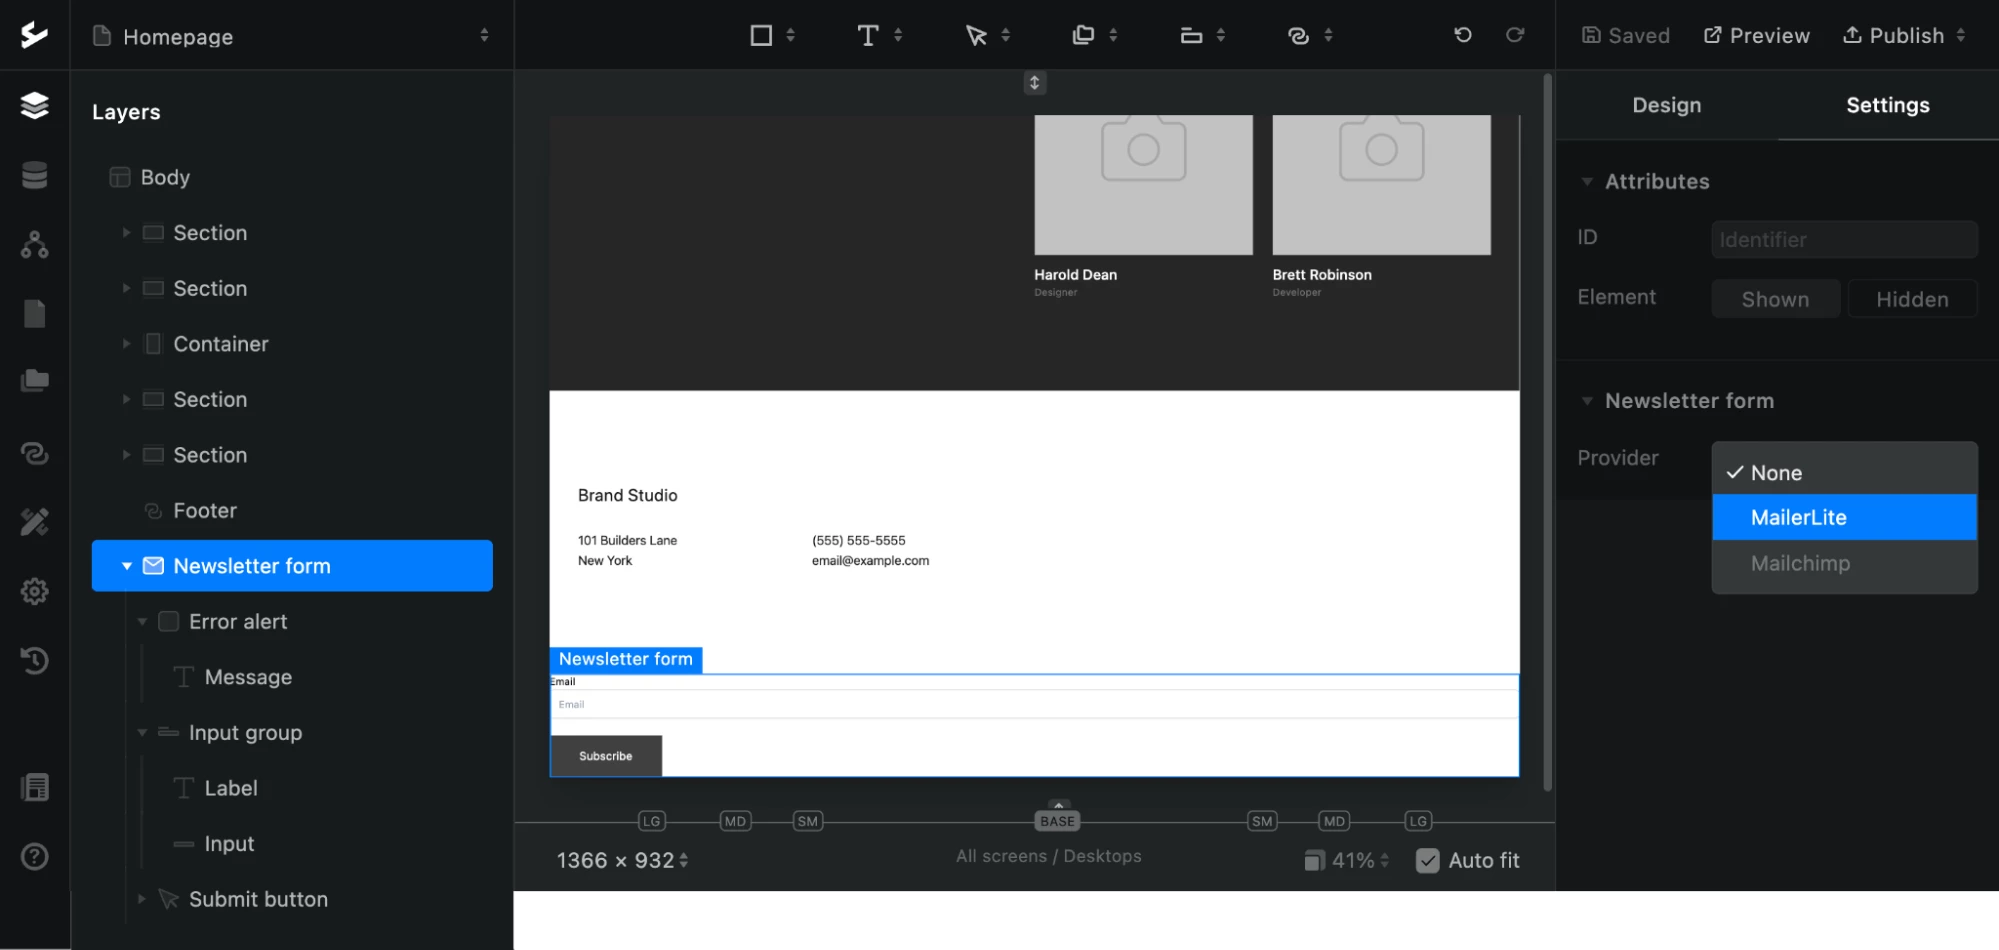This screenshot has height=950, width=1999.
Task: Switch to the Design tab
Action: pyautogui.click(x=1666, y=105)
